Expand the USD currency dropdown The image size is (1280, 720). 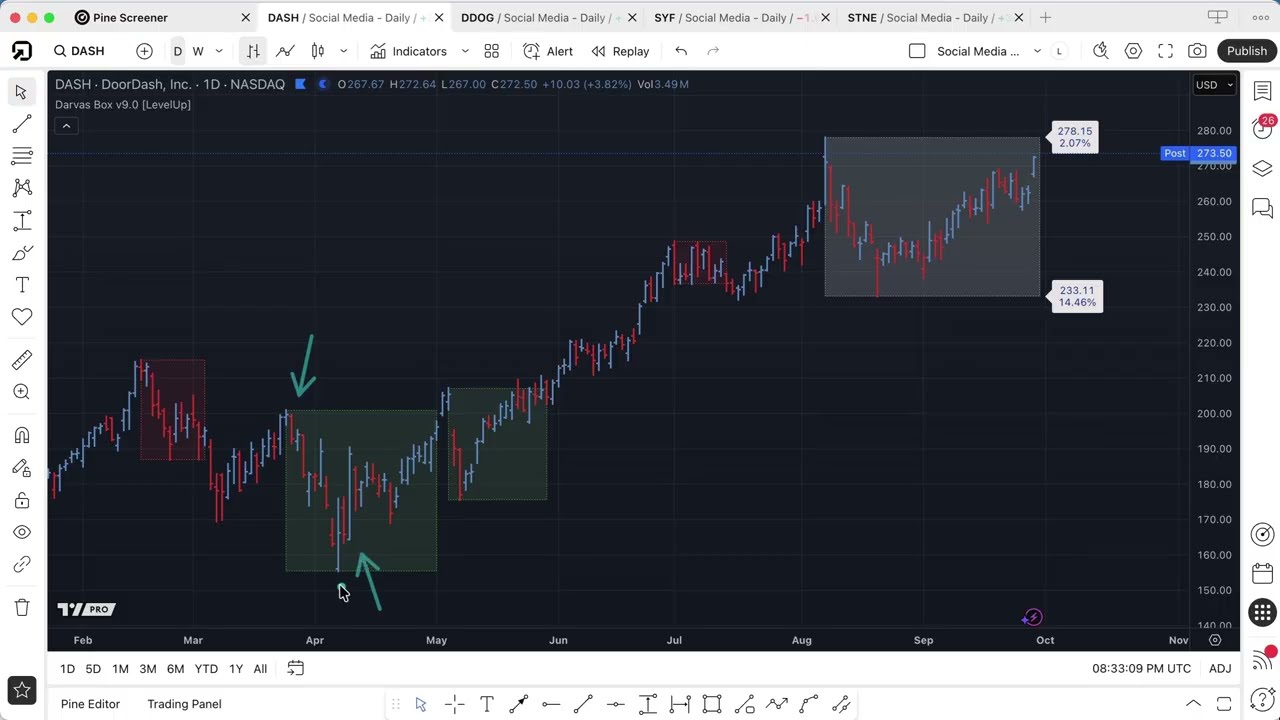(x=1215, y=85)
